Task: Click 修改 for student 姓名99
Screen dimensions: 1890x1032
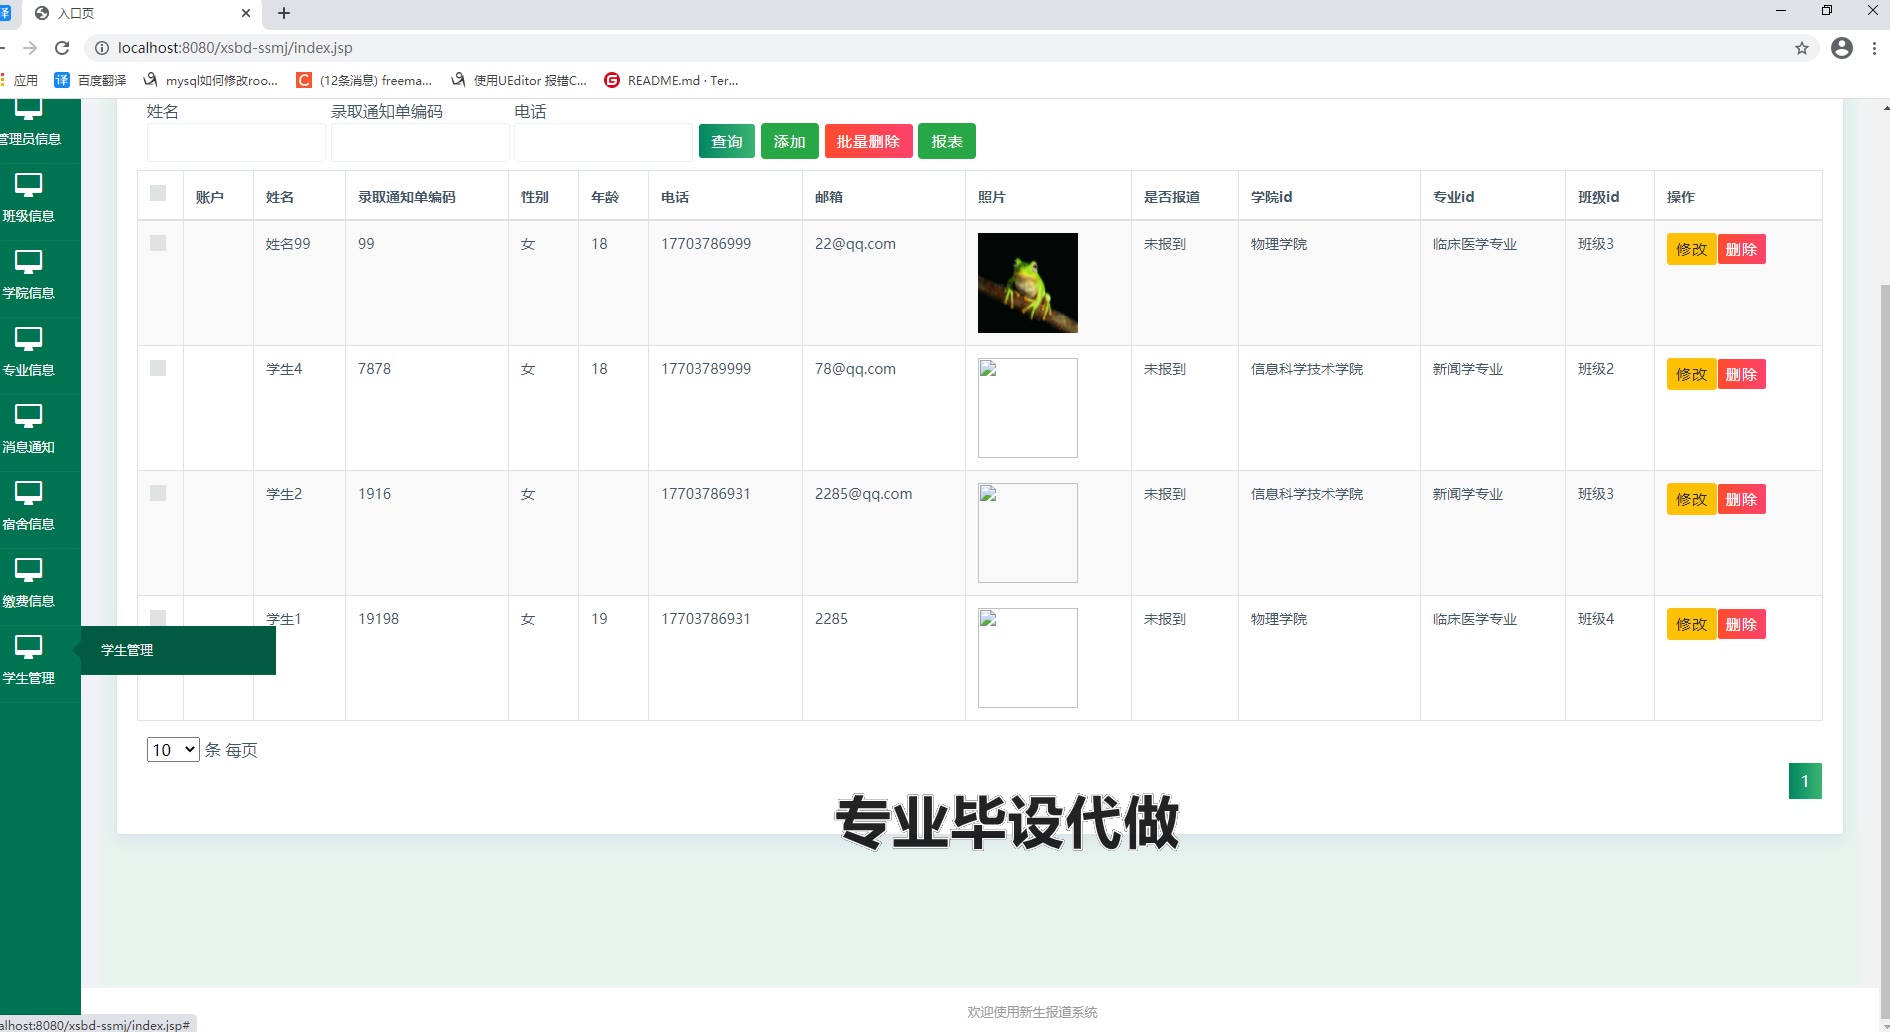Action: pyautogui.click(x=1692, y=249)
